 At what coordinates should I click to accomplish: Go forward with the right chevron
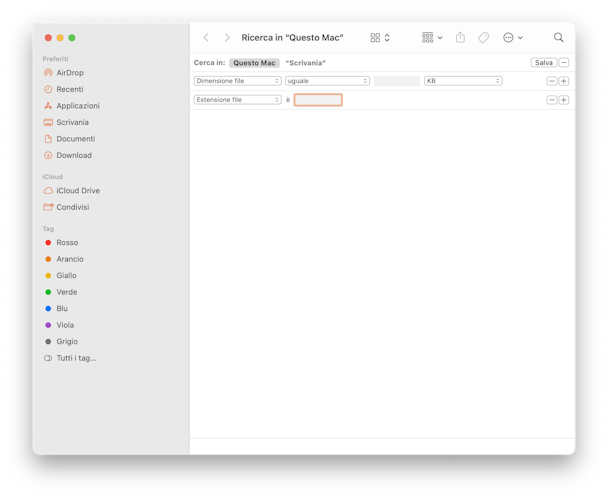click(227, 38)
